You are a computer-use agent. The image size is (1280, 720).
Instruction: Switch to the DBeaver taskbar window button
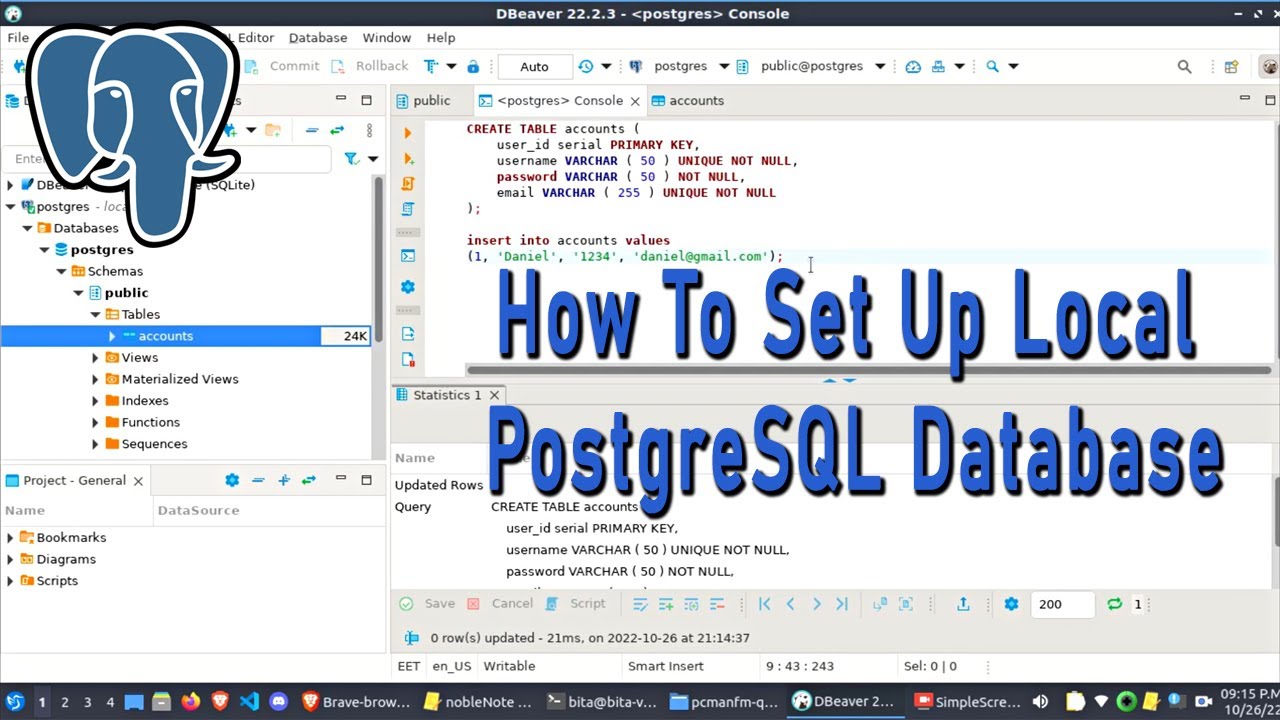coord(844,702)
